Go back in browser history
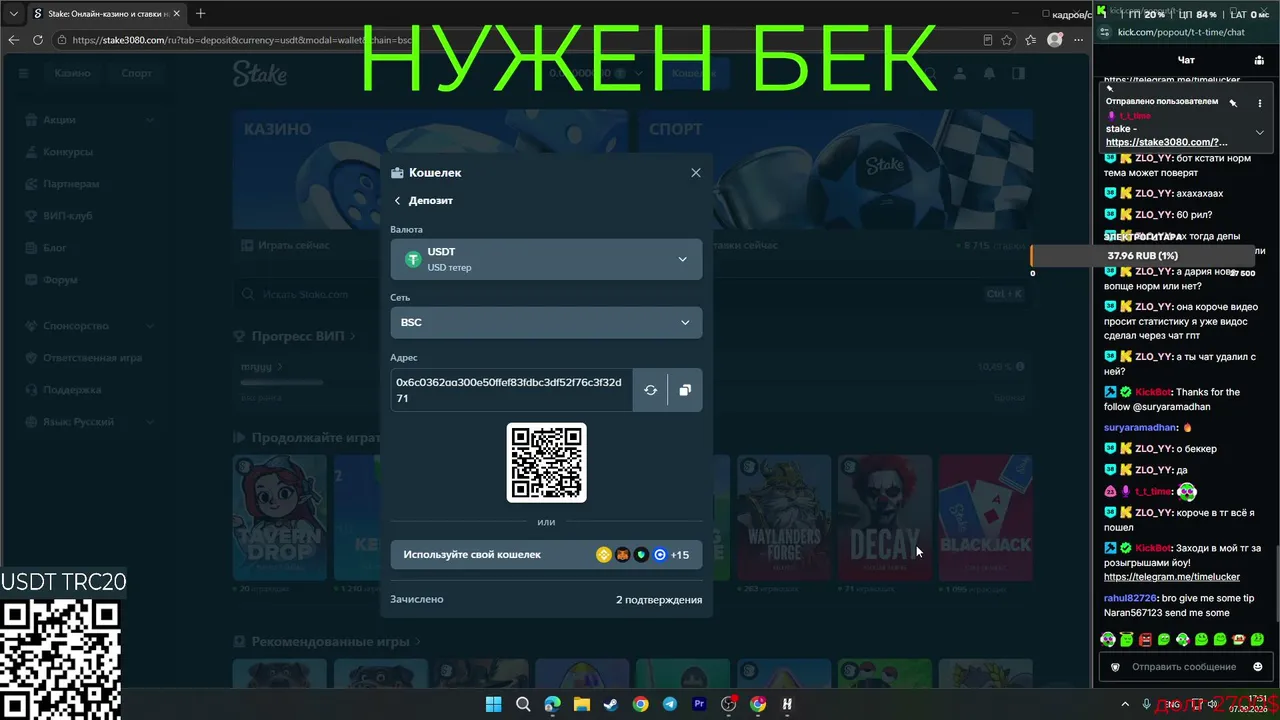Image resolution: width=1280 pixels, height=720 pixels. tap(13, 40)
